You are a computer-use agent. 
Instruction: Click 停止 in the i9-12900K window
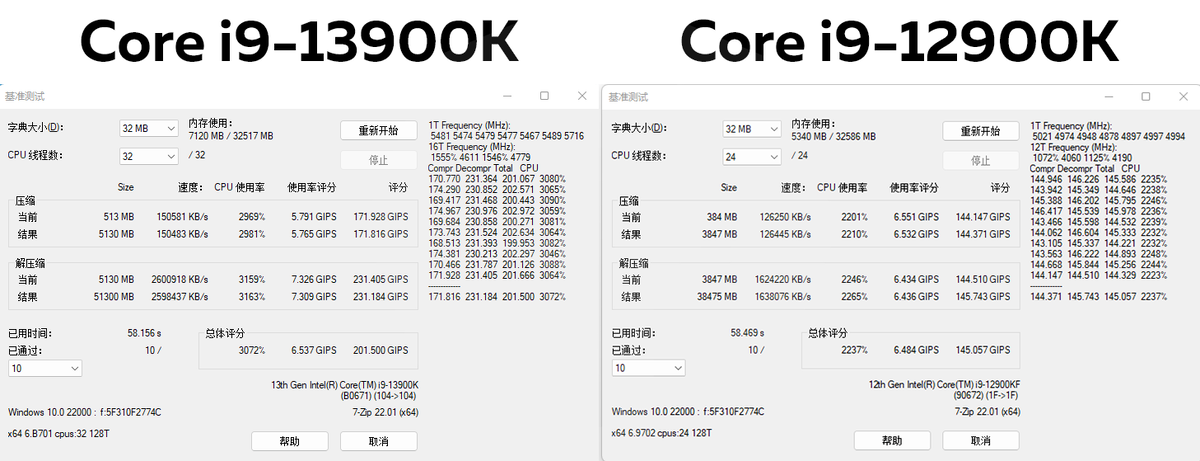[981, 160]
